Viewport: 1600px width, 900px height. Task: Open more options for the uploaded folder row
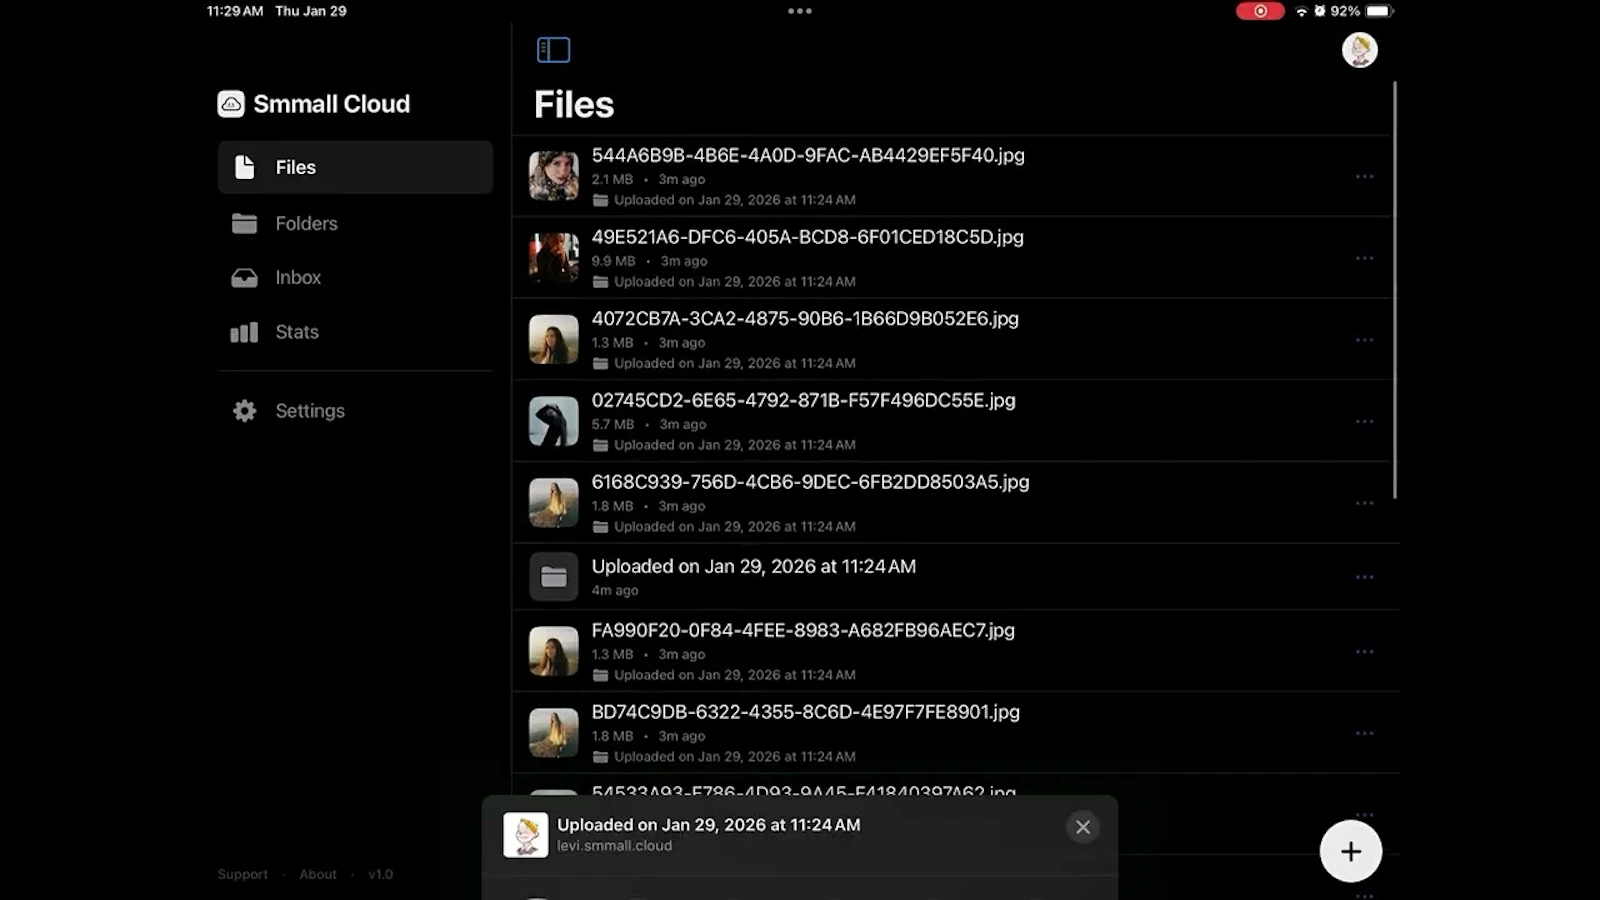1365,577
